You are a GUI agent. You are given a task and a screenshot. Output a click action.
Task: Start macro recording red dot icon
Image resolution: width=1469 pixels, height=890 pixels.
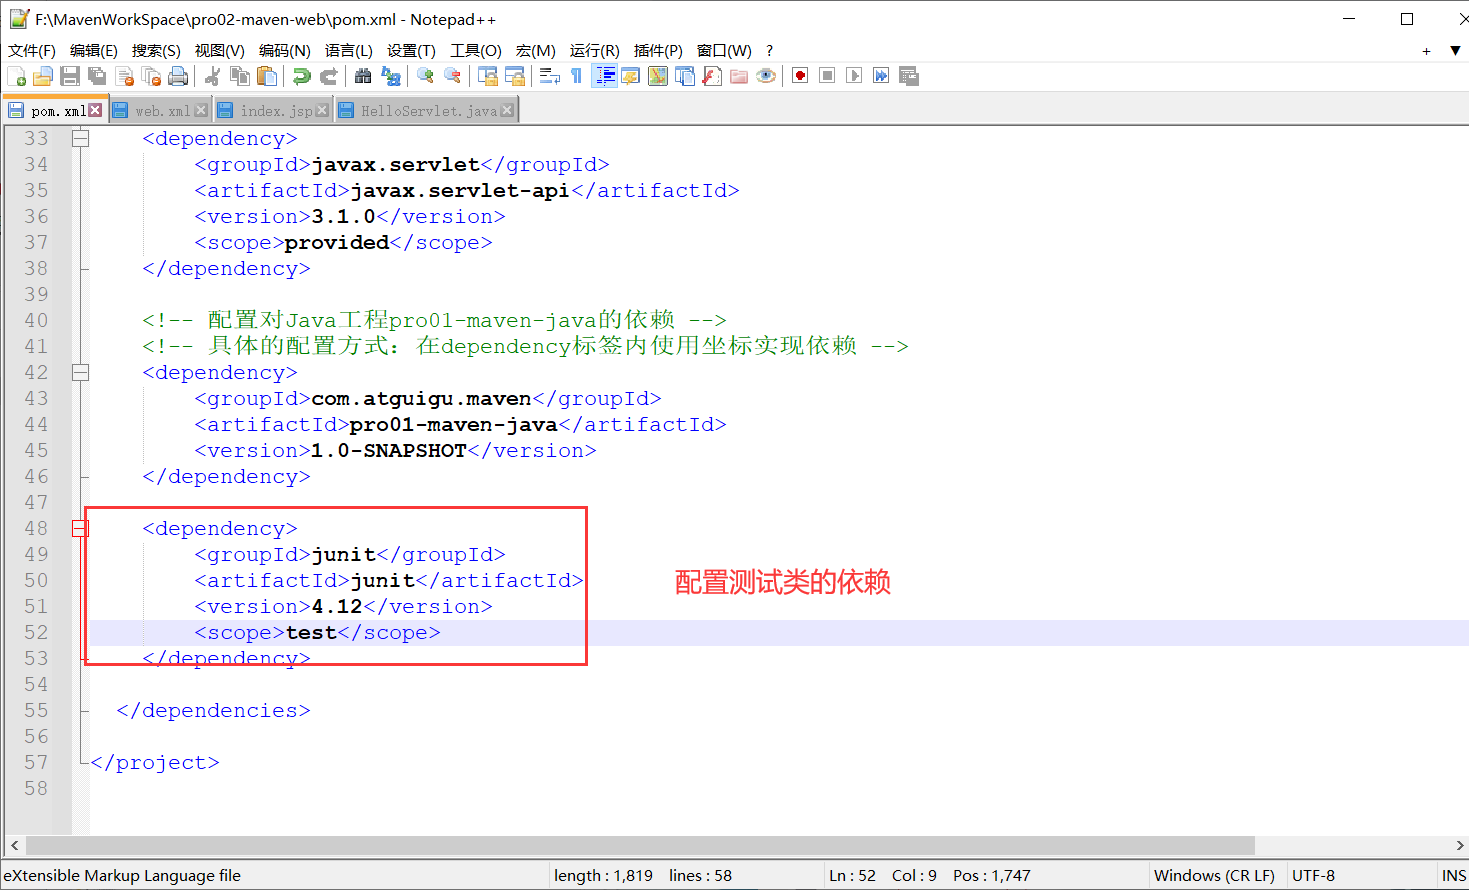pyautogui.click(x=800, y=76)
